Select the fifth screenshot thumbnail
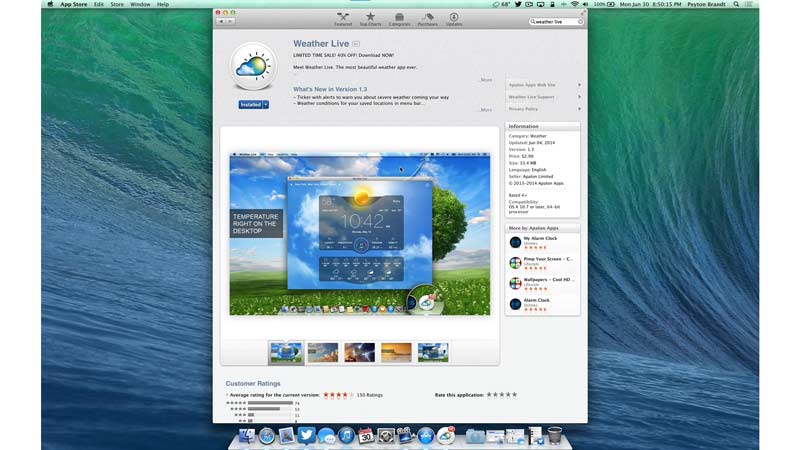This screenshot has width=800, height=450. [x=433, y=353]
